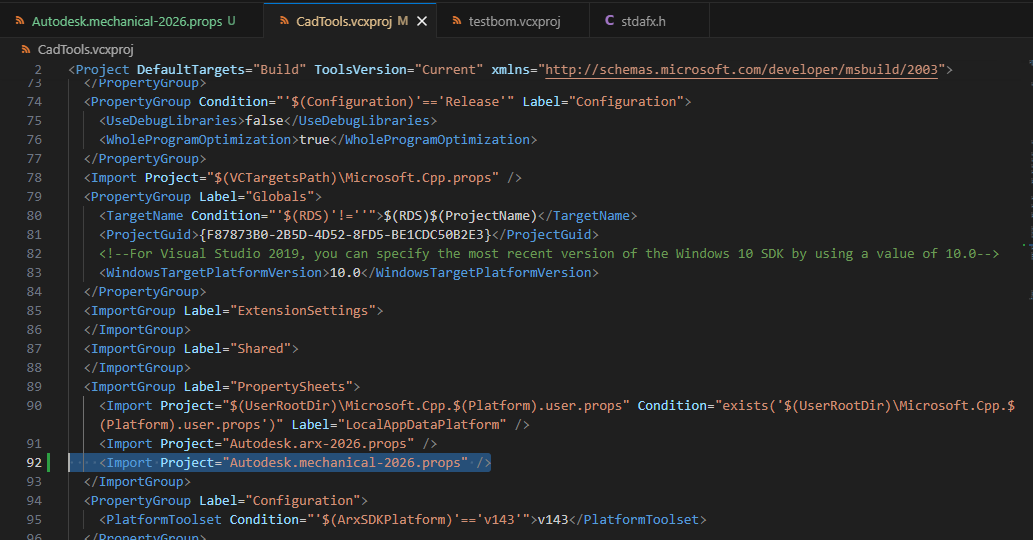
Task: Place cursor on the ProjectGuid value
Action: click(344, 234)
